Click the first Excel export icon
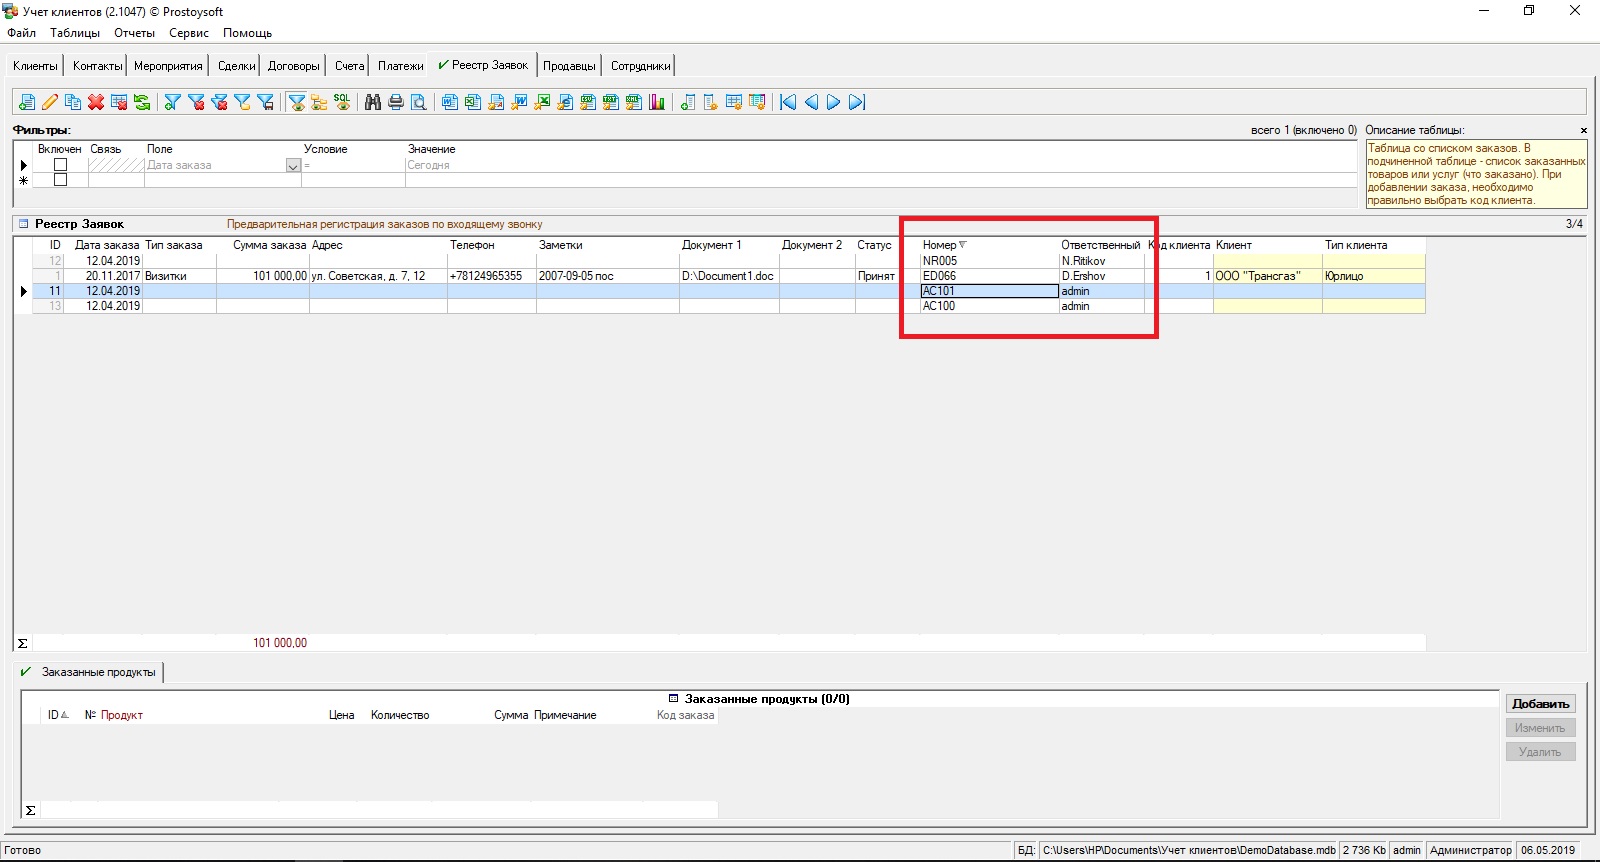1600x862 pixels. click(x=473, y=102)
